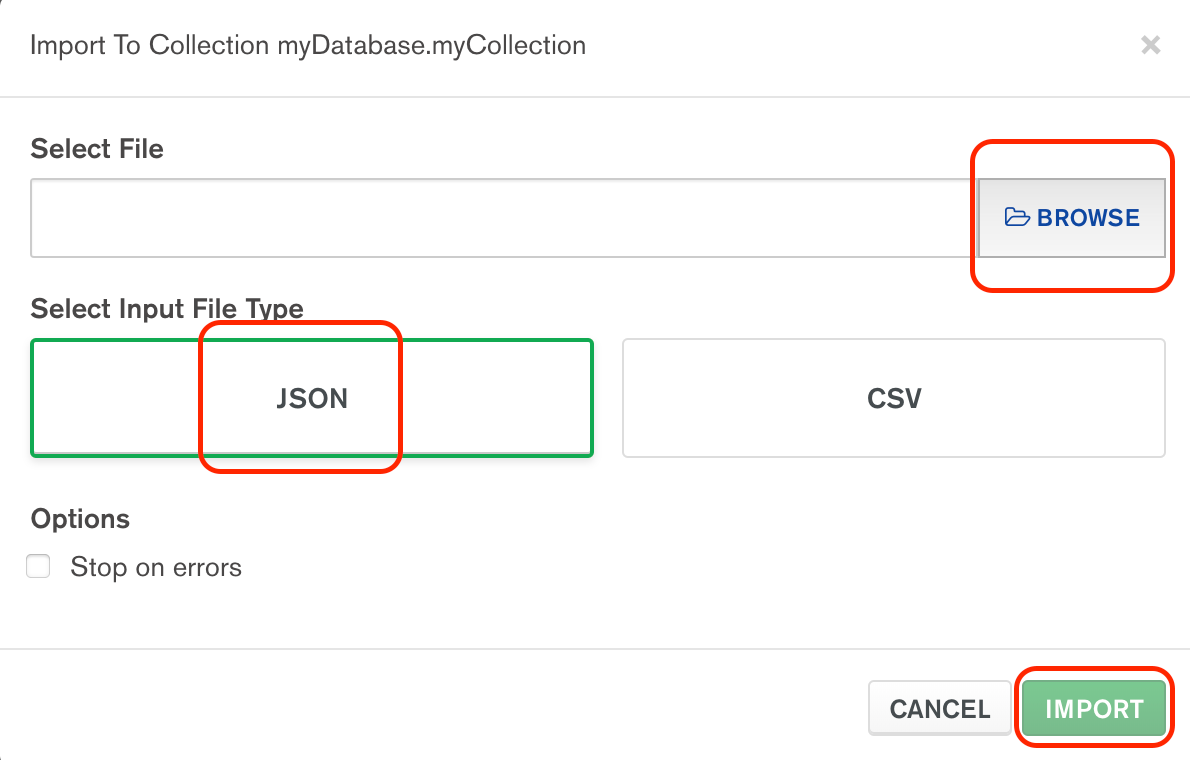Select CSV as the input file type
1190x760 pixels.
(x=893, y=398)
